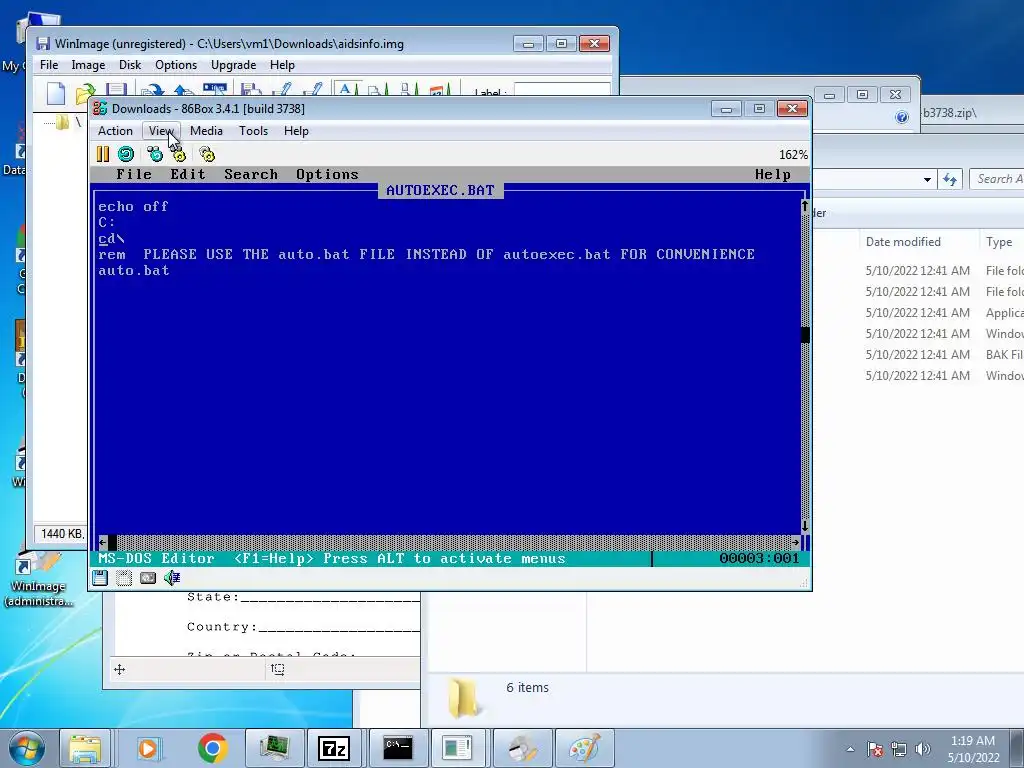The height and width of the screenshot is (768, 1024).
Task: Sort Explorer list by Type column
Action: [x=1002, y=242]
